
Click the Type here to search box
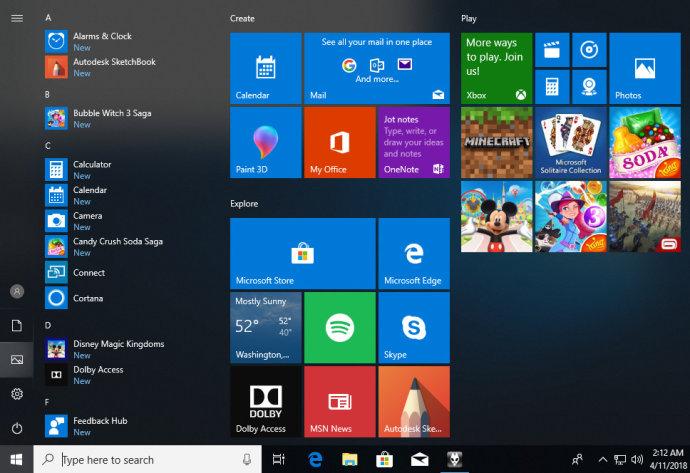click(x=147, y=459)
